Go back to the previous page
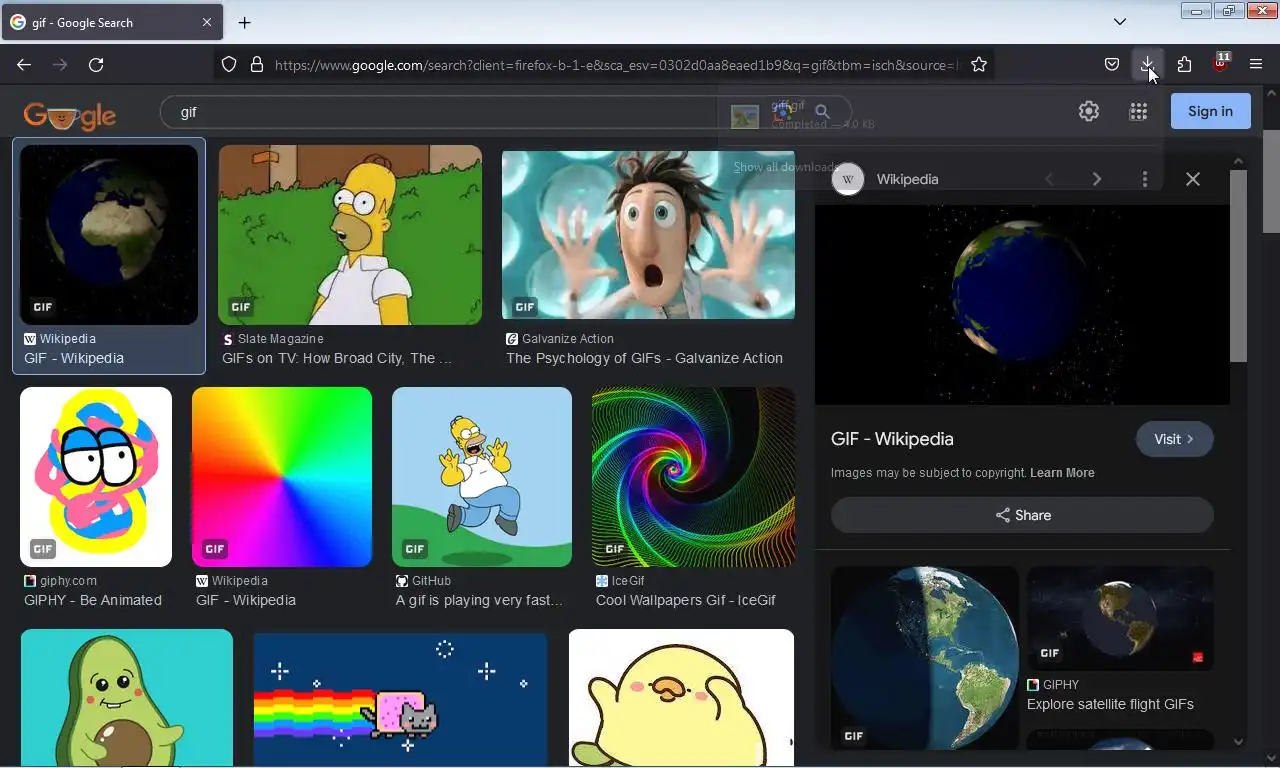Viewport: 1280px width, 768px height. pyautogui.click(x=24, y=65)
